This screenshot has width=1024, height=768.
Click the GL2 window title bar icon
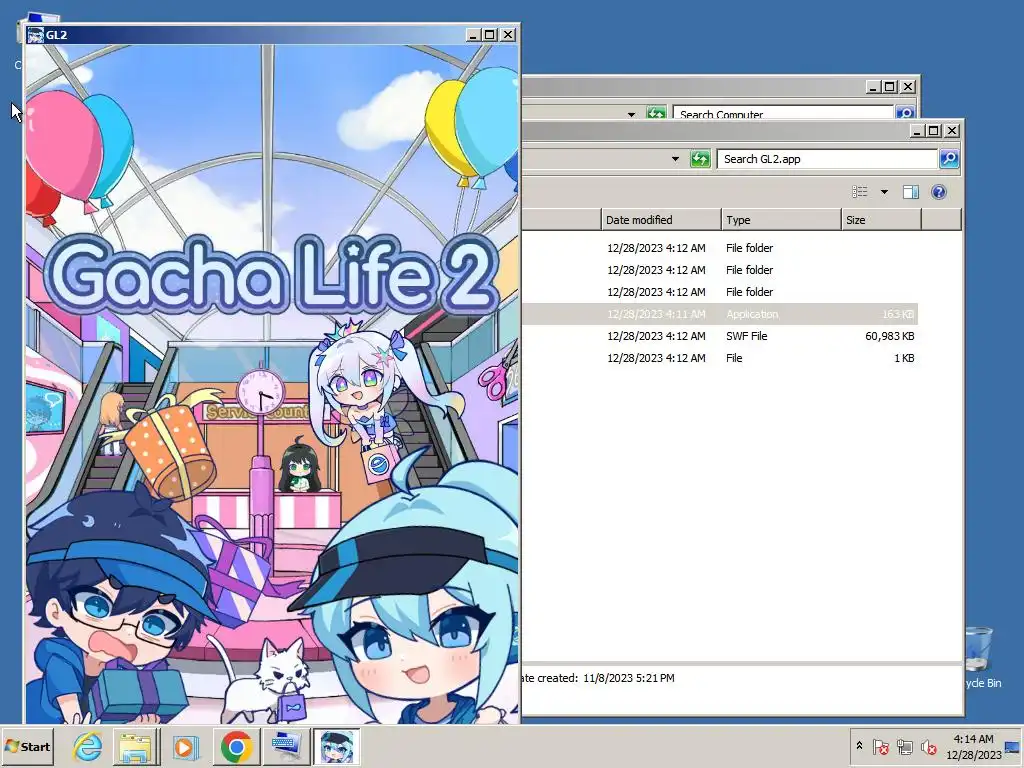click(36, 35)
